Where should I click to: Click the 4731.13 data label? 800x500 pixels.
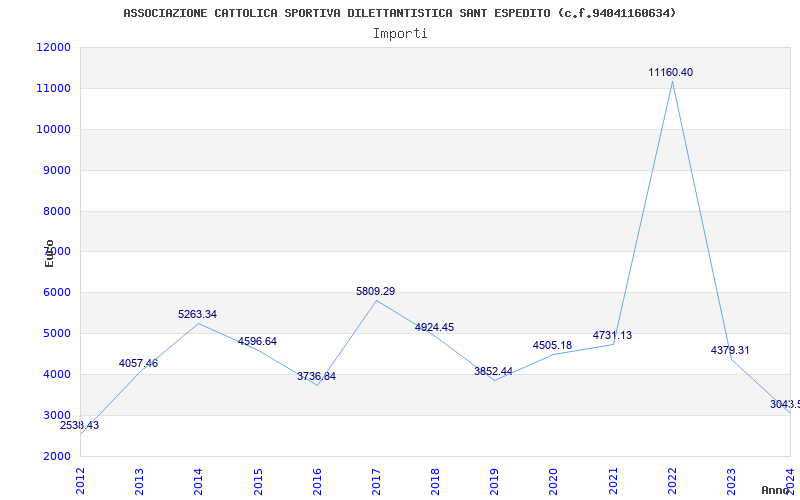pyautogui.click(x=612, y=335)
